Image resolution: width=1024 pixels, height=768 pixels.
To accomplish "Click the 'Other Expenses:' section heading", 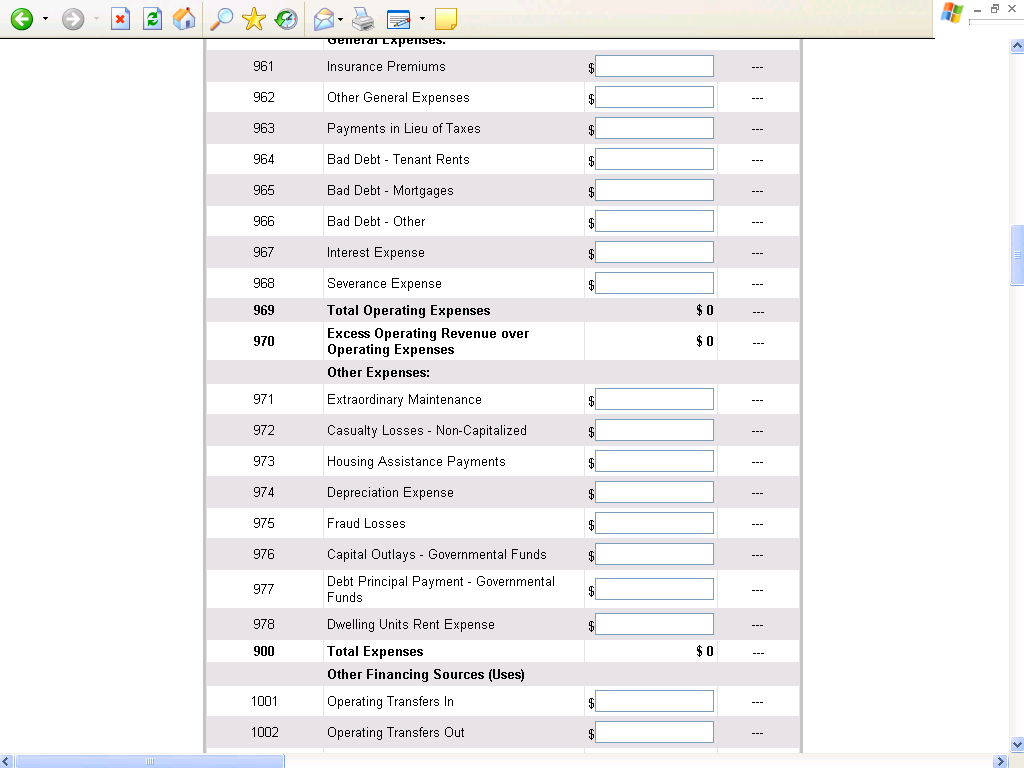I will click(378, 372).
